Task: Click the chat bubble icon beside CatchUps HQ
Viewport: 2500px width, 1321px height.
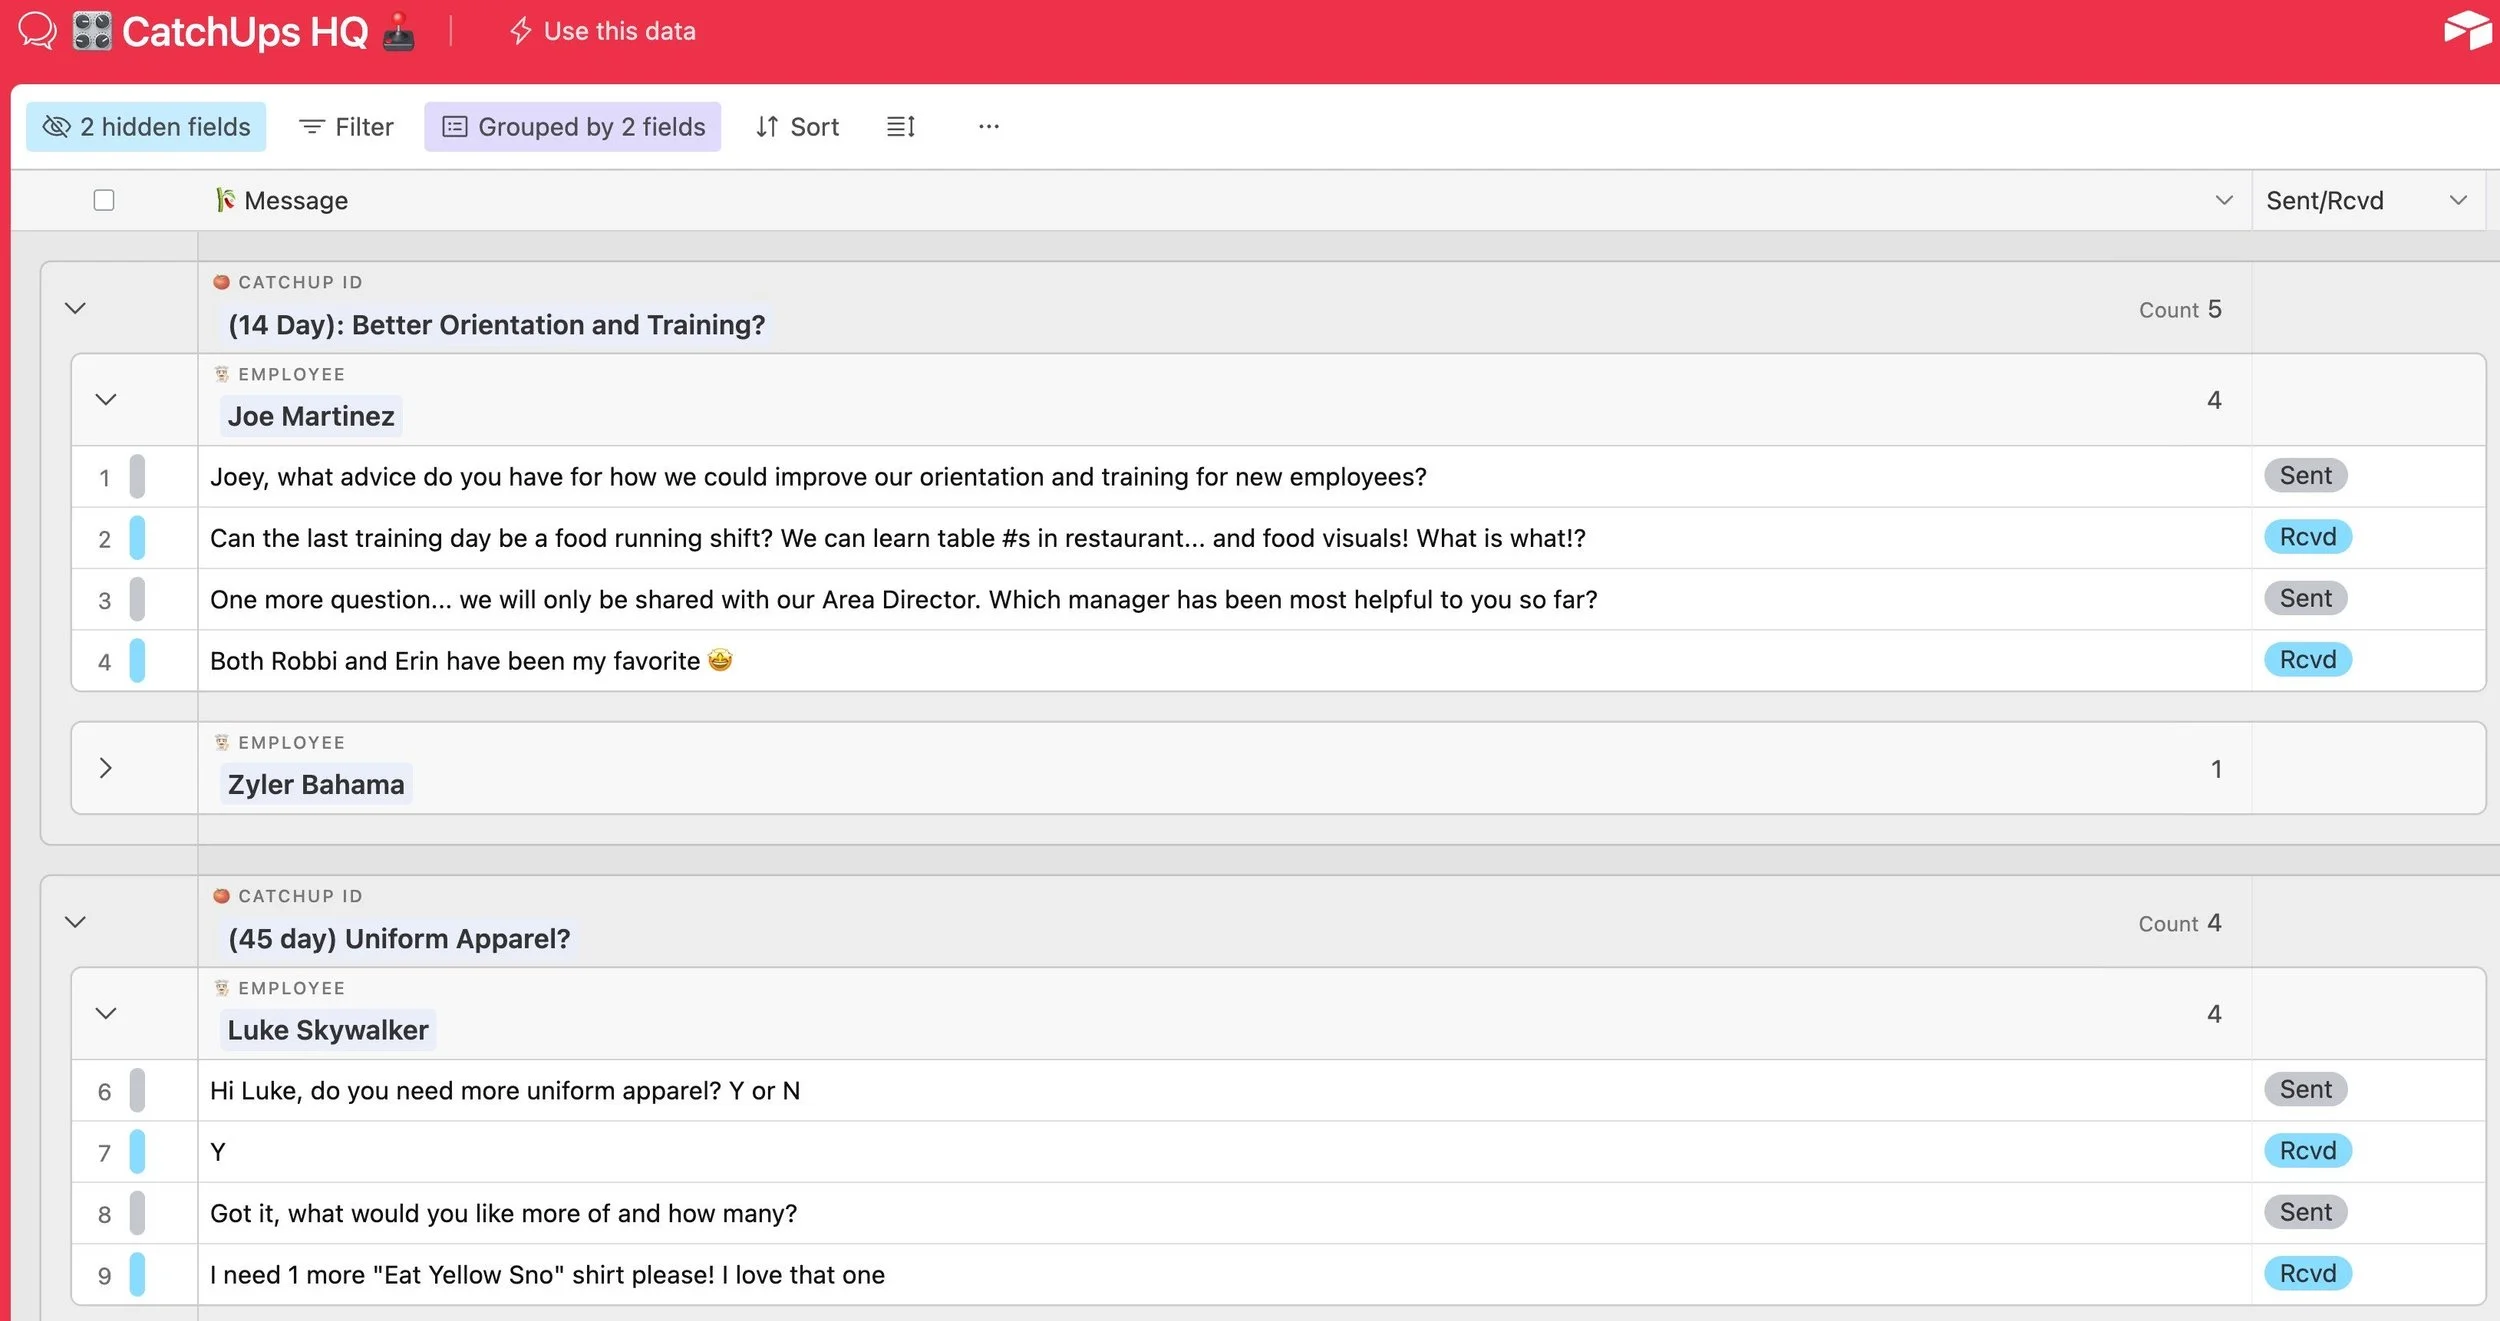Action: 37,31
